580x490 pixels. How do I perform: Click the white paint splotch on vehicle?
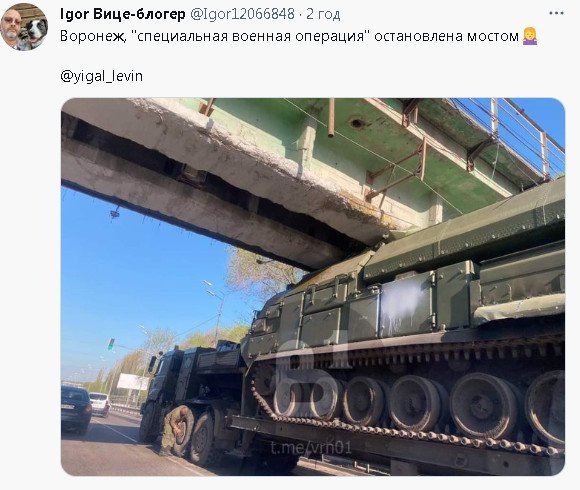[x=402, y=301]
